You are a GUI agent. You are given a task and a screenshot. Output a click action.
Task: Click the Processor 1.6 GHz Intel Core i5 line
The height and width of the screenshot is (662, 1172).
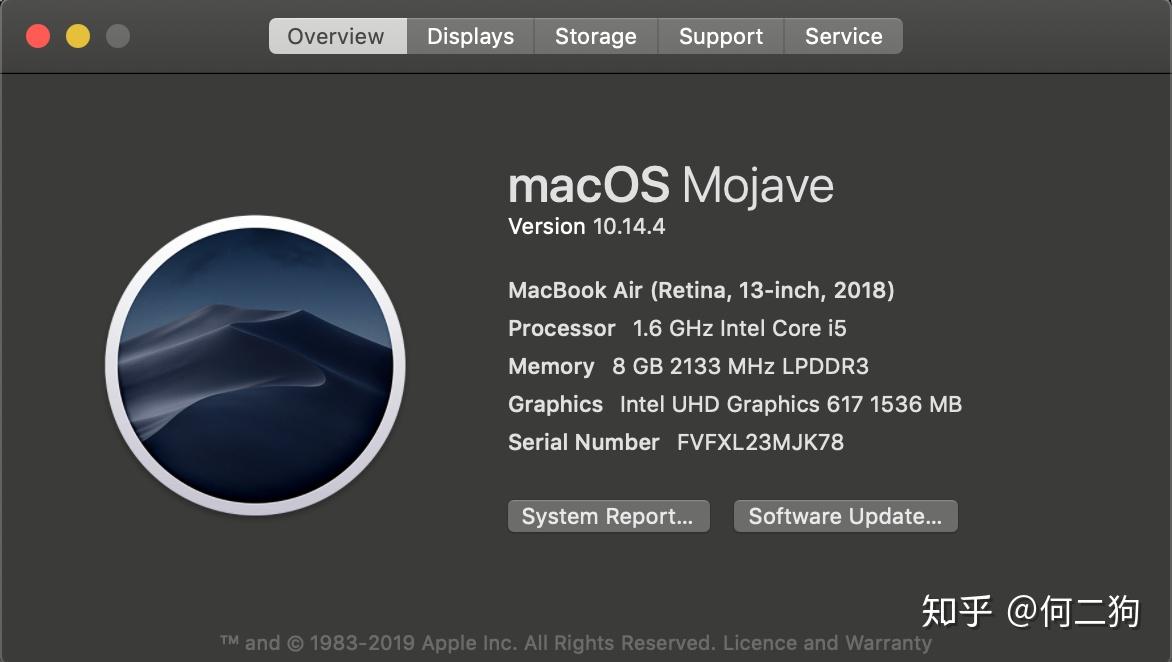coord(677,328)
